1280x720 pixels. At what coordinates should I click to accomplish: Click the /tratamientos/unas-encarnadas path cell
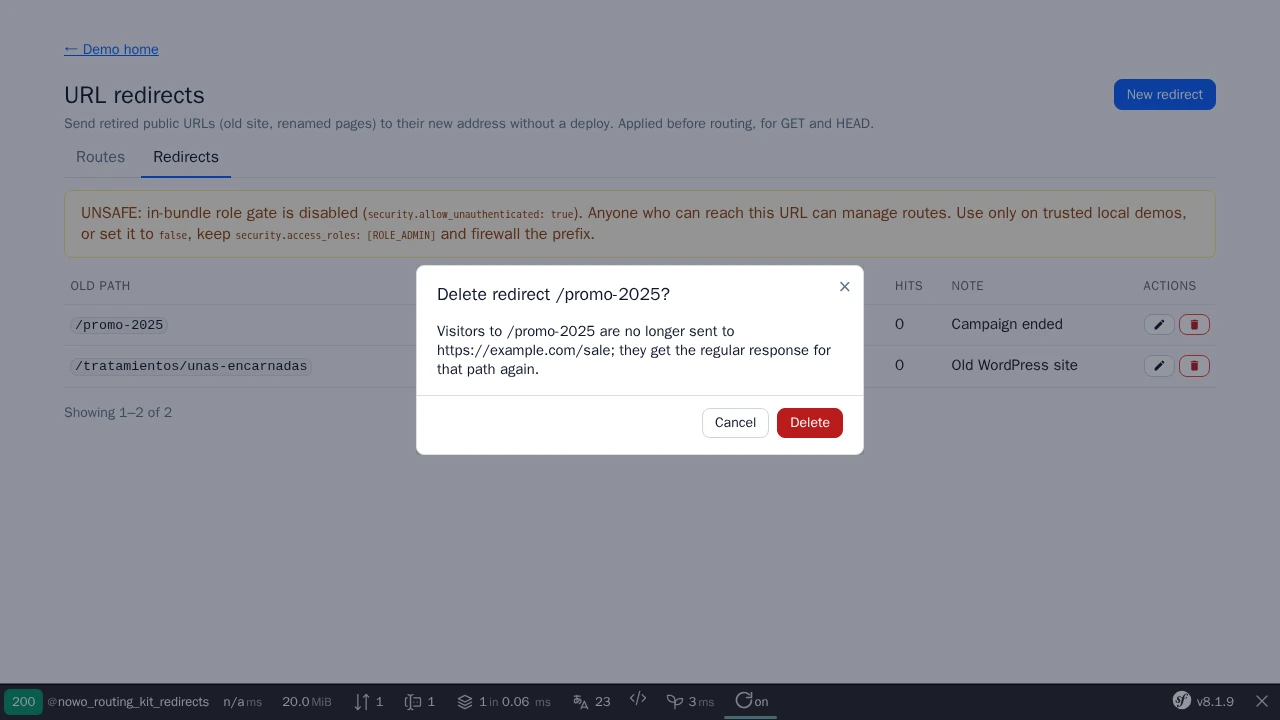pyautogui.click(x=191, y=366)
